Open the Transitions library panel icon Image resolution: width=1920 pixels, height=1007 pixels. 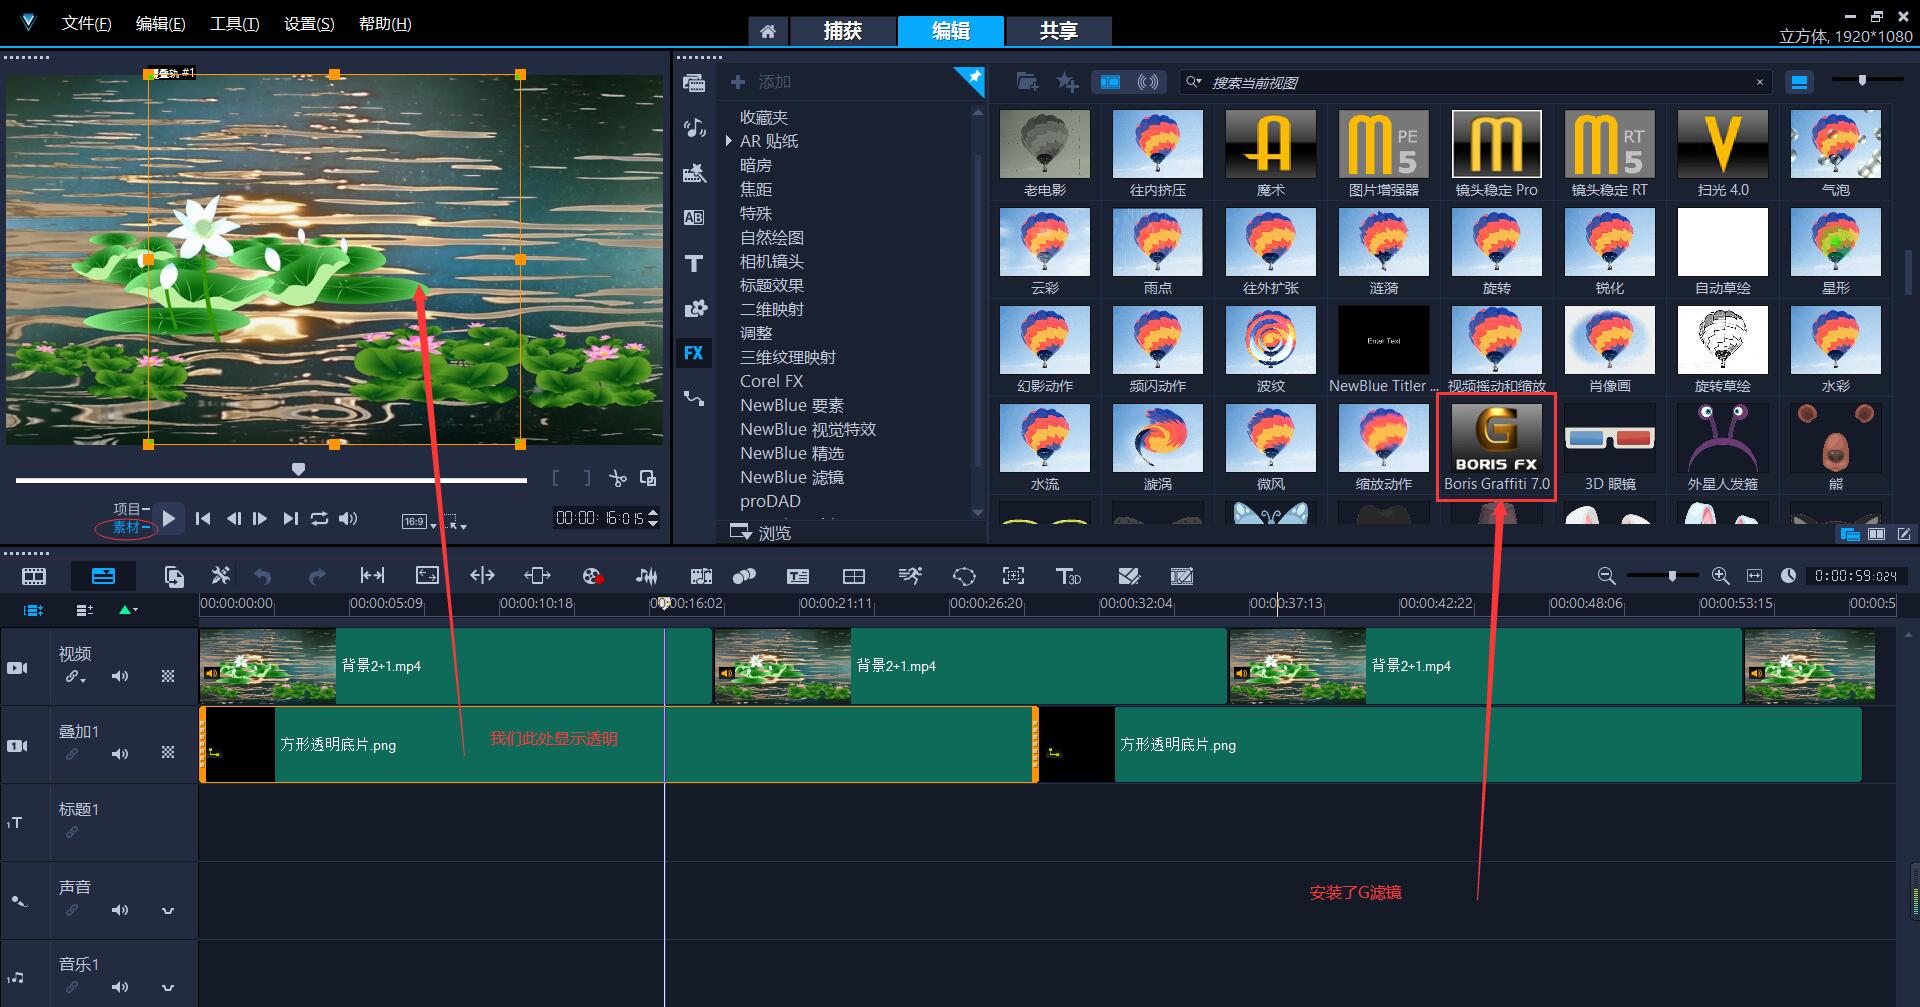(x=693, y=218)
